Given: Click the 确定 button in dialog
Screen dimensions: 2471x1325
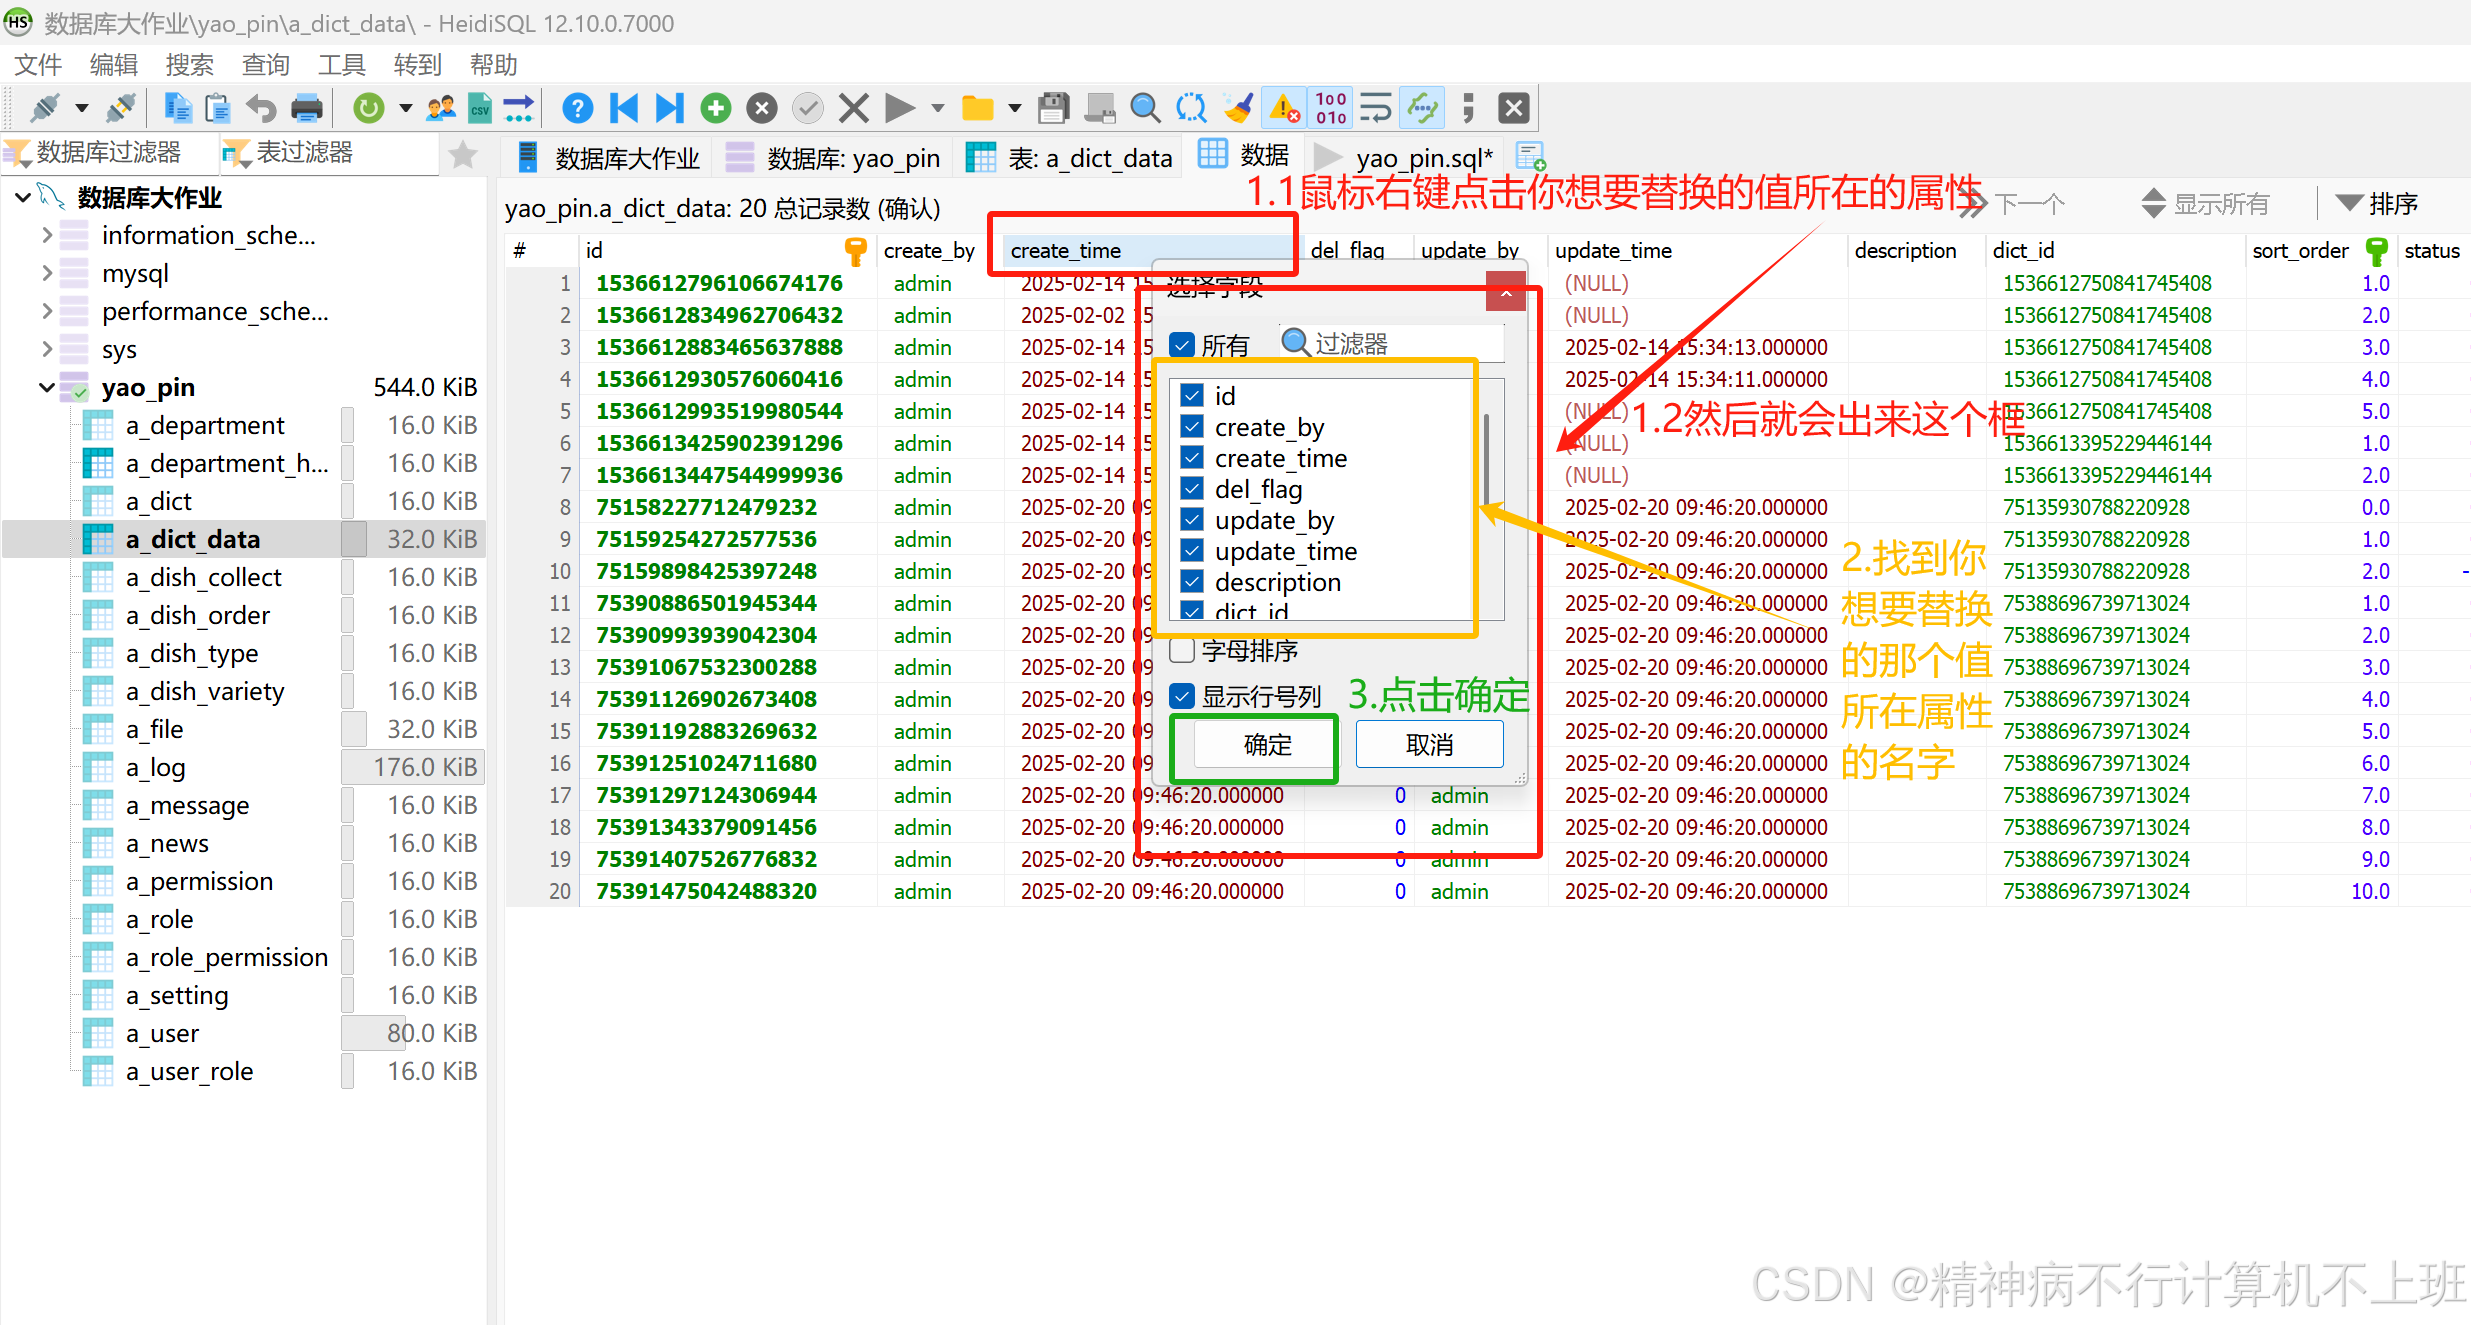Looking at the screenshot, I should coord(1266,745).
